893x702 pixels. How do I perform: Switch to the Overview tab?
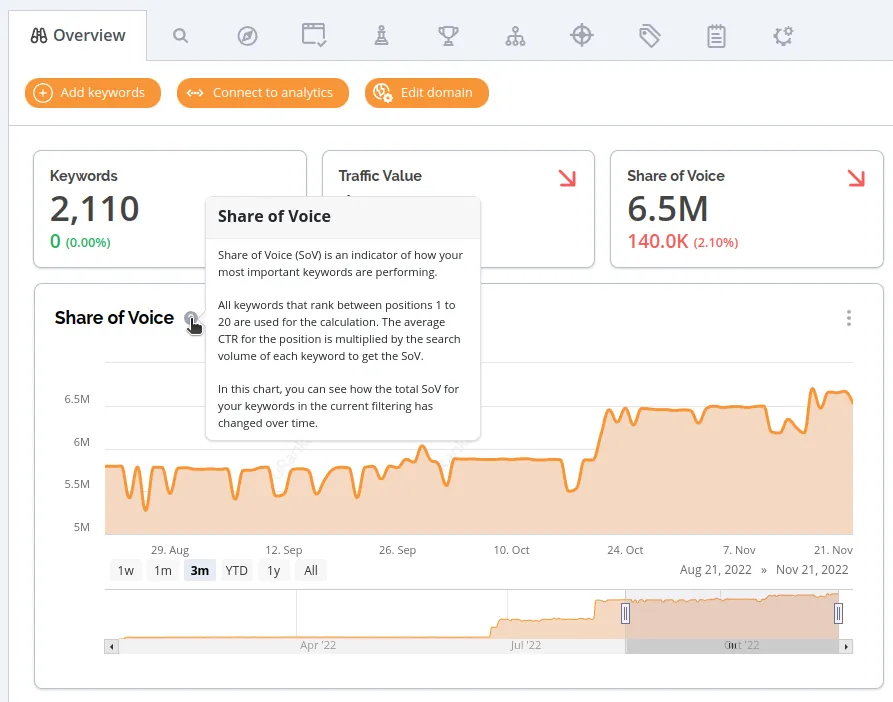click(77, 34)
